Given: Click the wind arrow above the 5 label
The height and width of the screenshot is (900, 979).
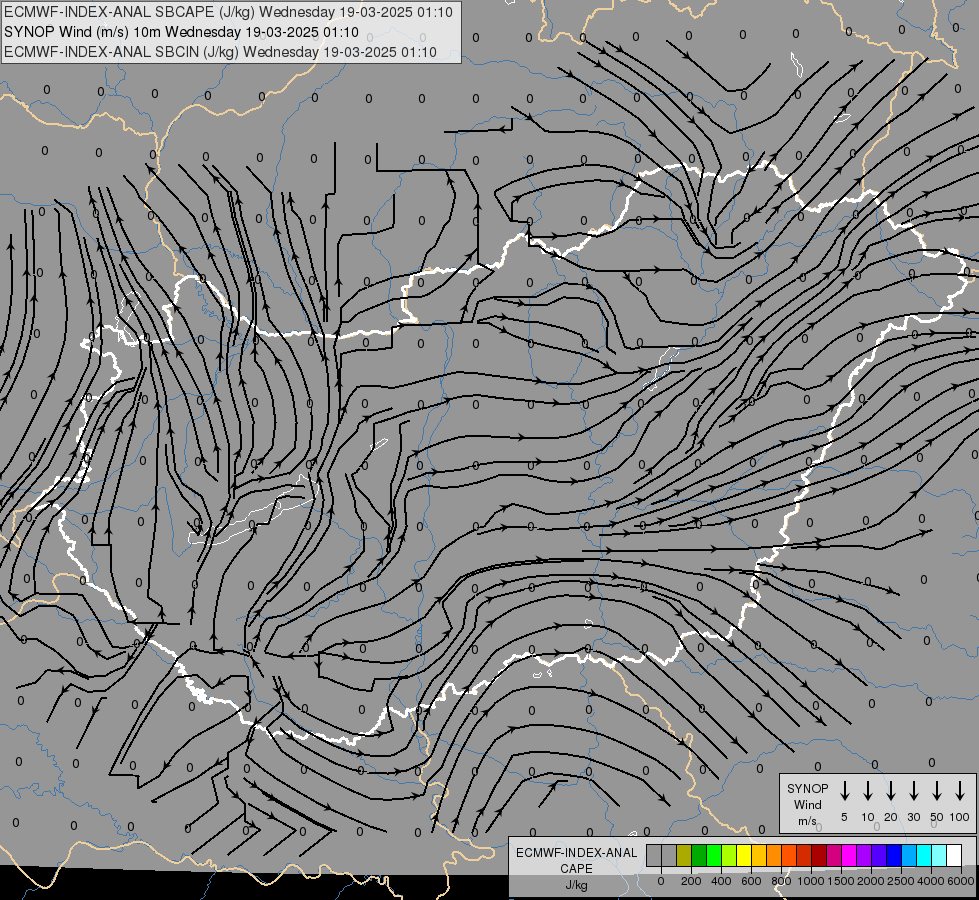Looking at the screenshot, I should (x=845, y=790).
